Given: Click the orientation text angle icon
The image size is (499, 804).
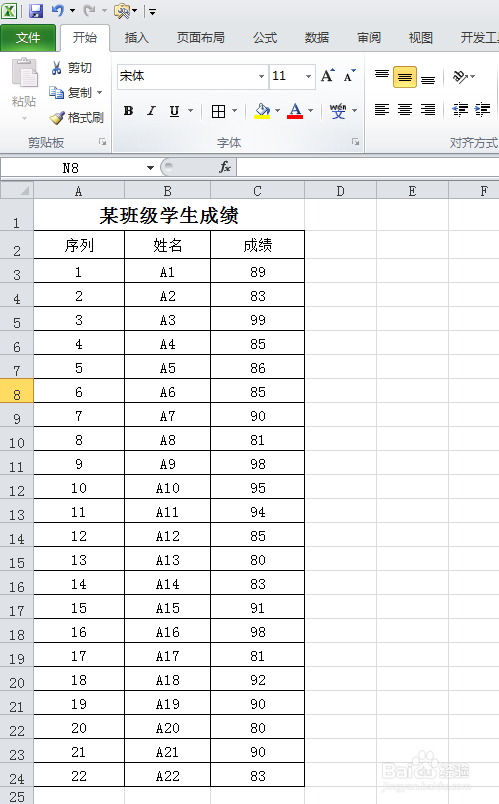Looking at the screenshot, I should [460, 77].
